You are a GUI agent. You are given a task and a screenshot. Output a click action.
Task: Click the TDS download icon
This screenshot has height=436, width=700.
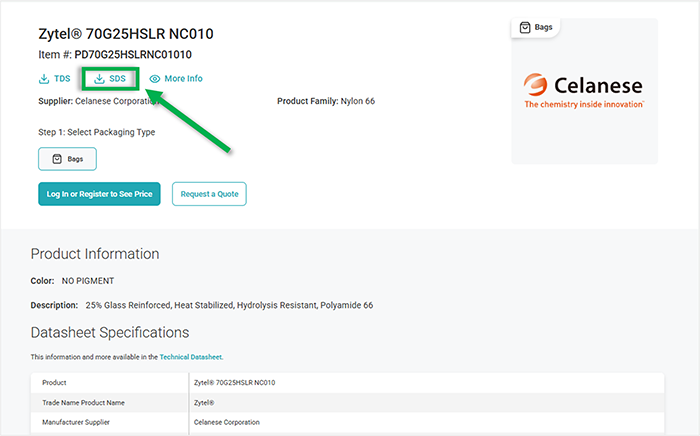pos(44,79)
